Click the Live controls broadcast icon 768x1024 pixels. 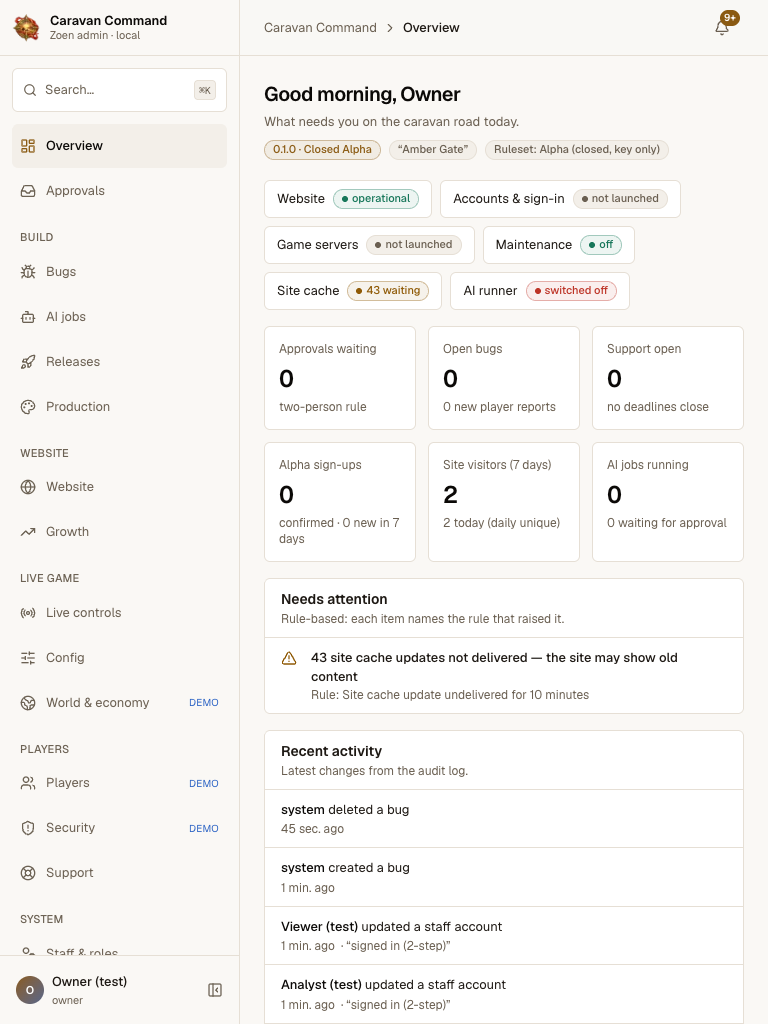click(x=28, y=613)
